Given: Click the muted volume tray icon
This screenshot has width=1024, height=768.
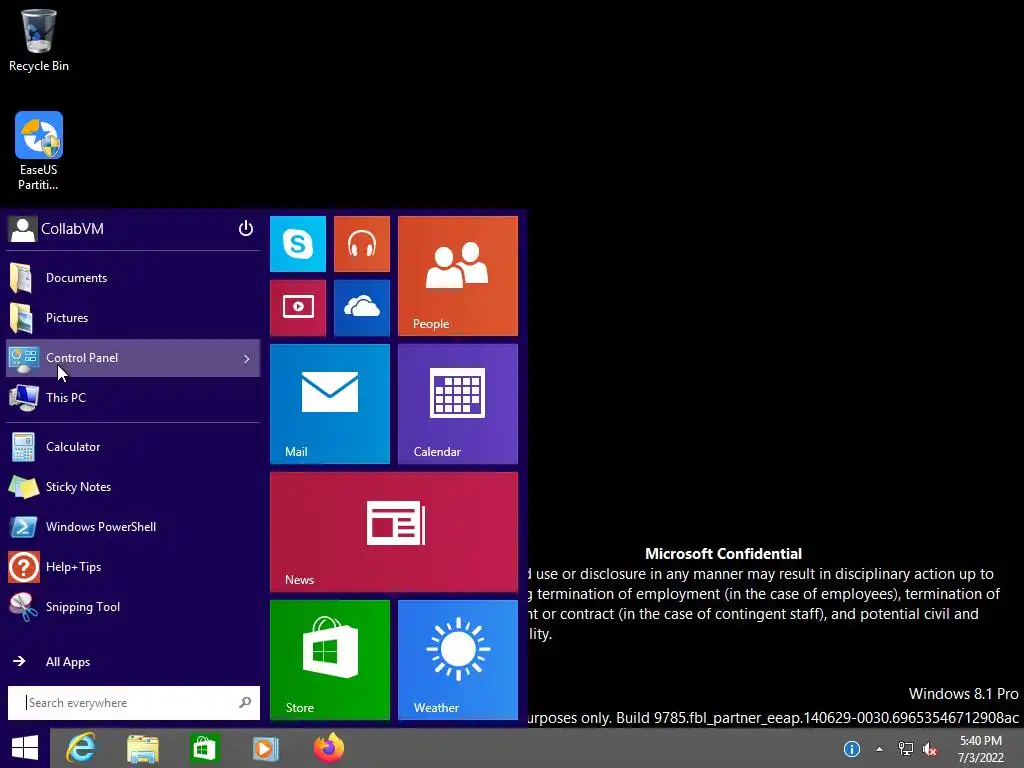Looking at the screenshot, I should 930,749.
